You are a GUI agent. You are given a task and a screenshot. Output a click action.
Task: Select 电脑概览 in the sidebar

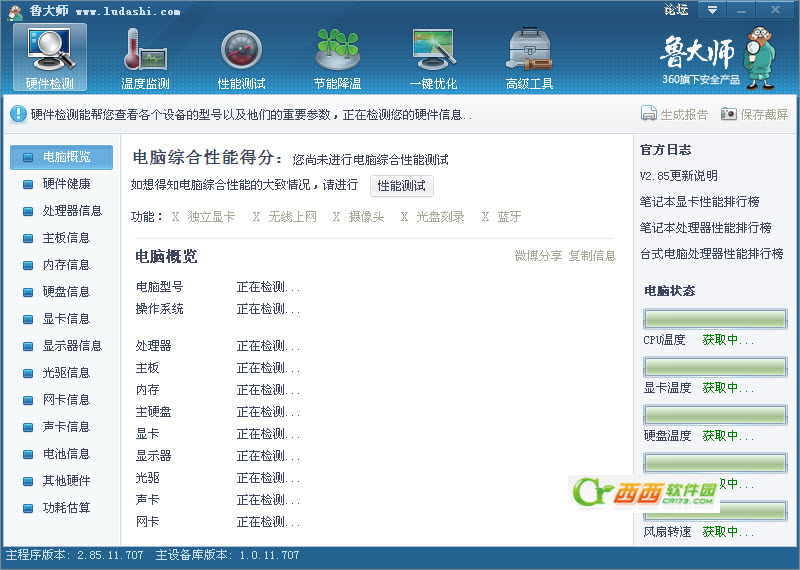pos(61,157)
